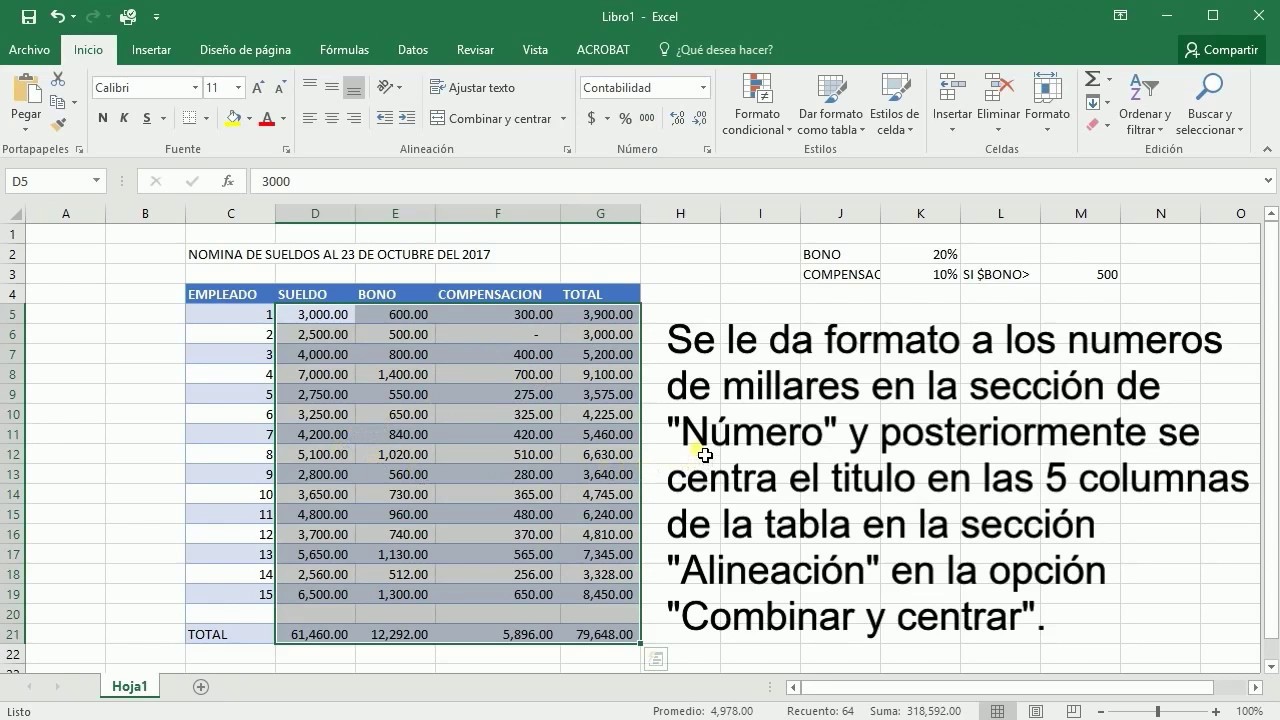The width and height of the screenshot is (1280, 720).
Task: Click the percent style icon
Action: click(625, 118)
